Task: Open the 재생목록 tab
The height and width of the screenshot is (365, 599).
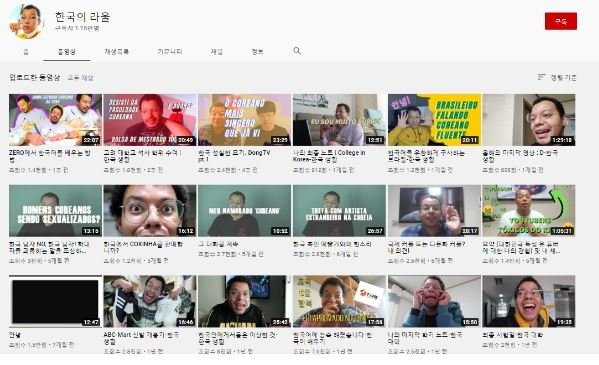Action: tap(117, 52)
